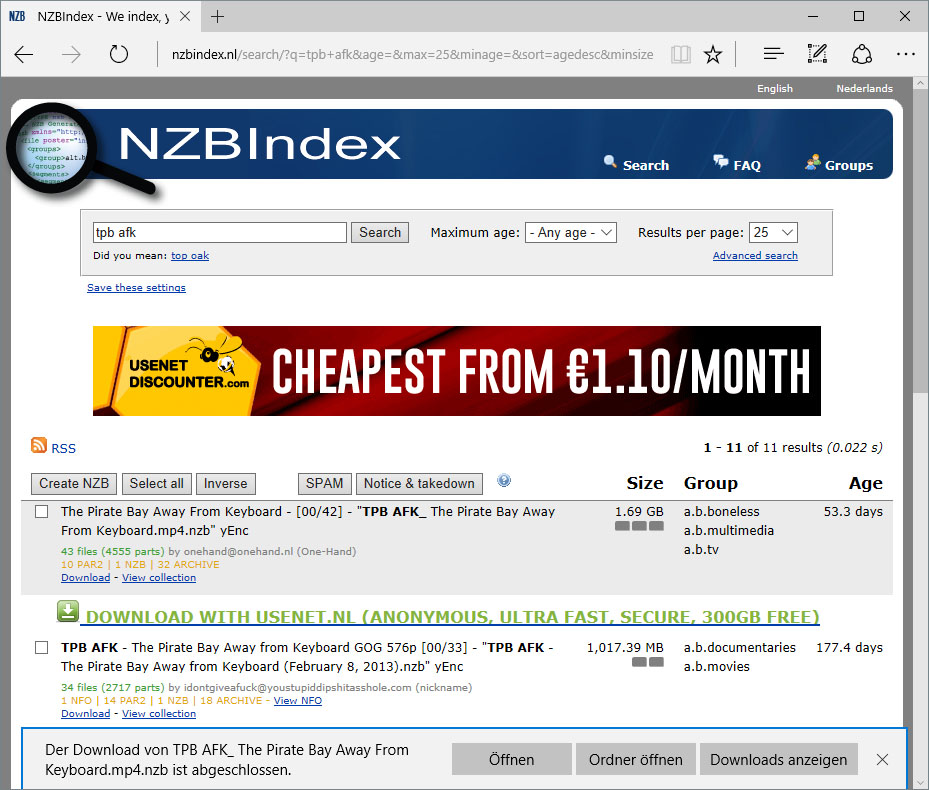Click the size bars under 1.69 GB
This screenshot has height=790, width=929.
(639, 526)
